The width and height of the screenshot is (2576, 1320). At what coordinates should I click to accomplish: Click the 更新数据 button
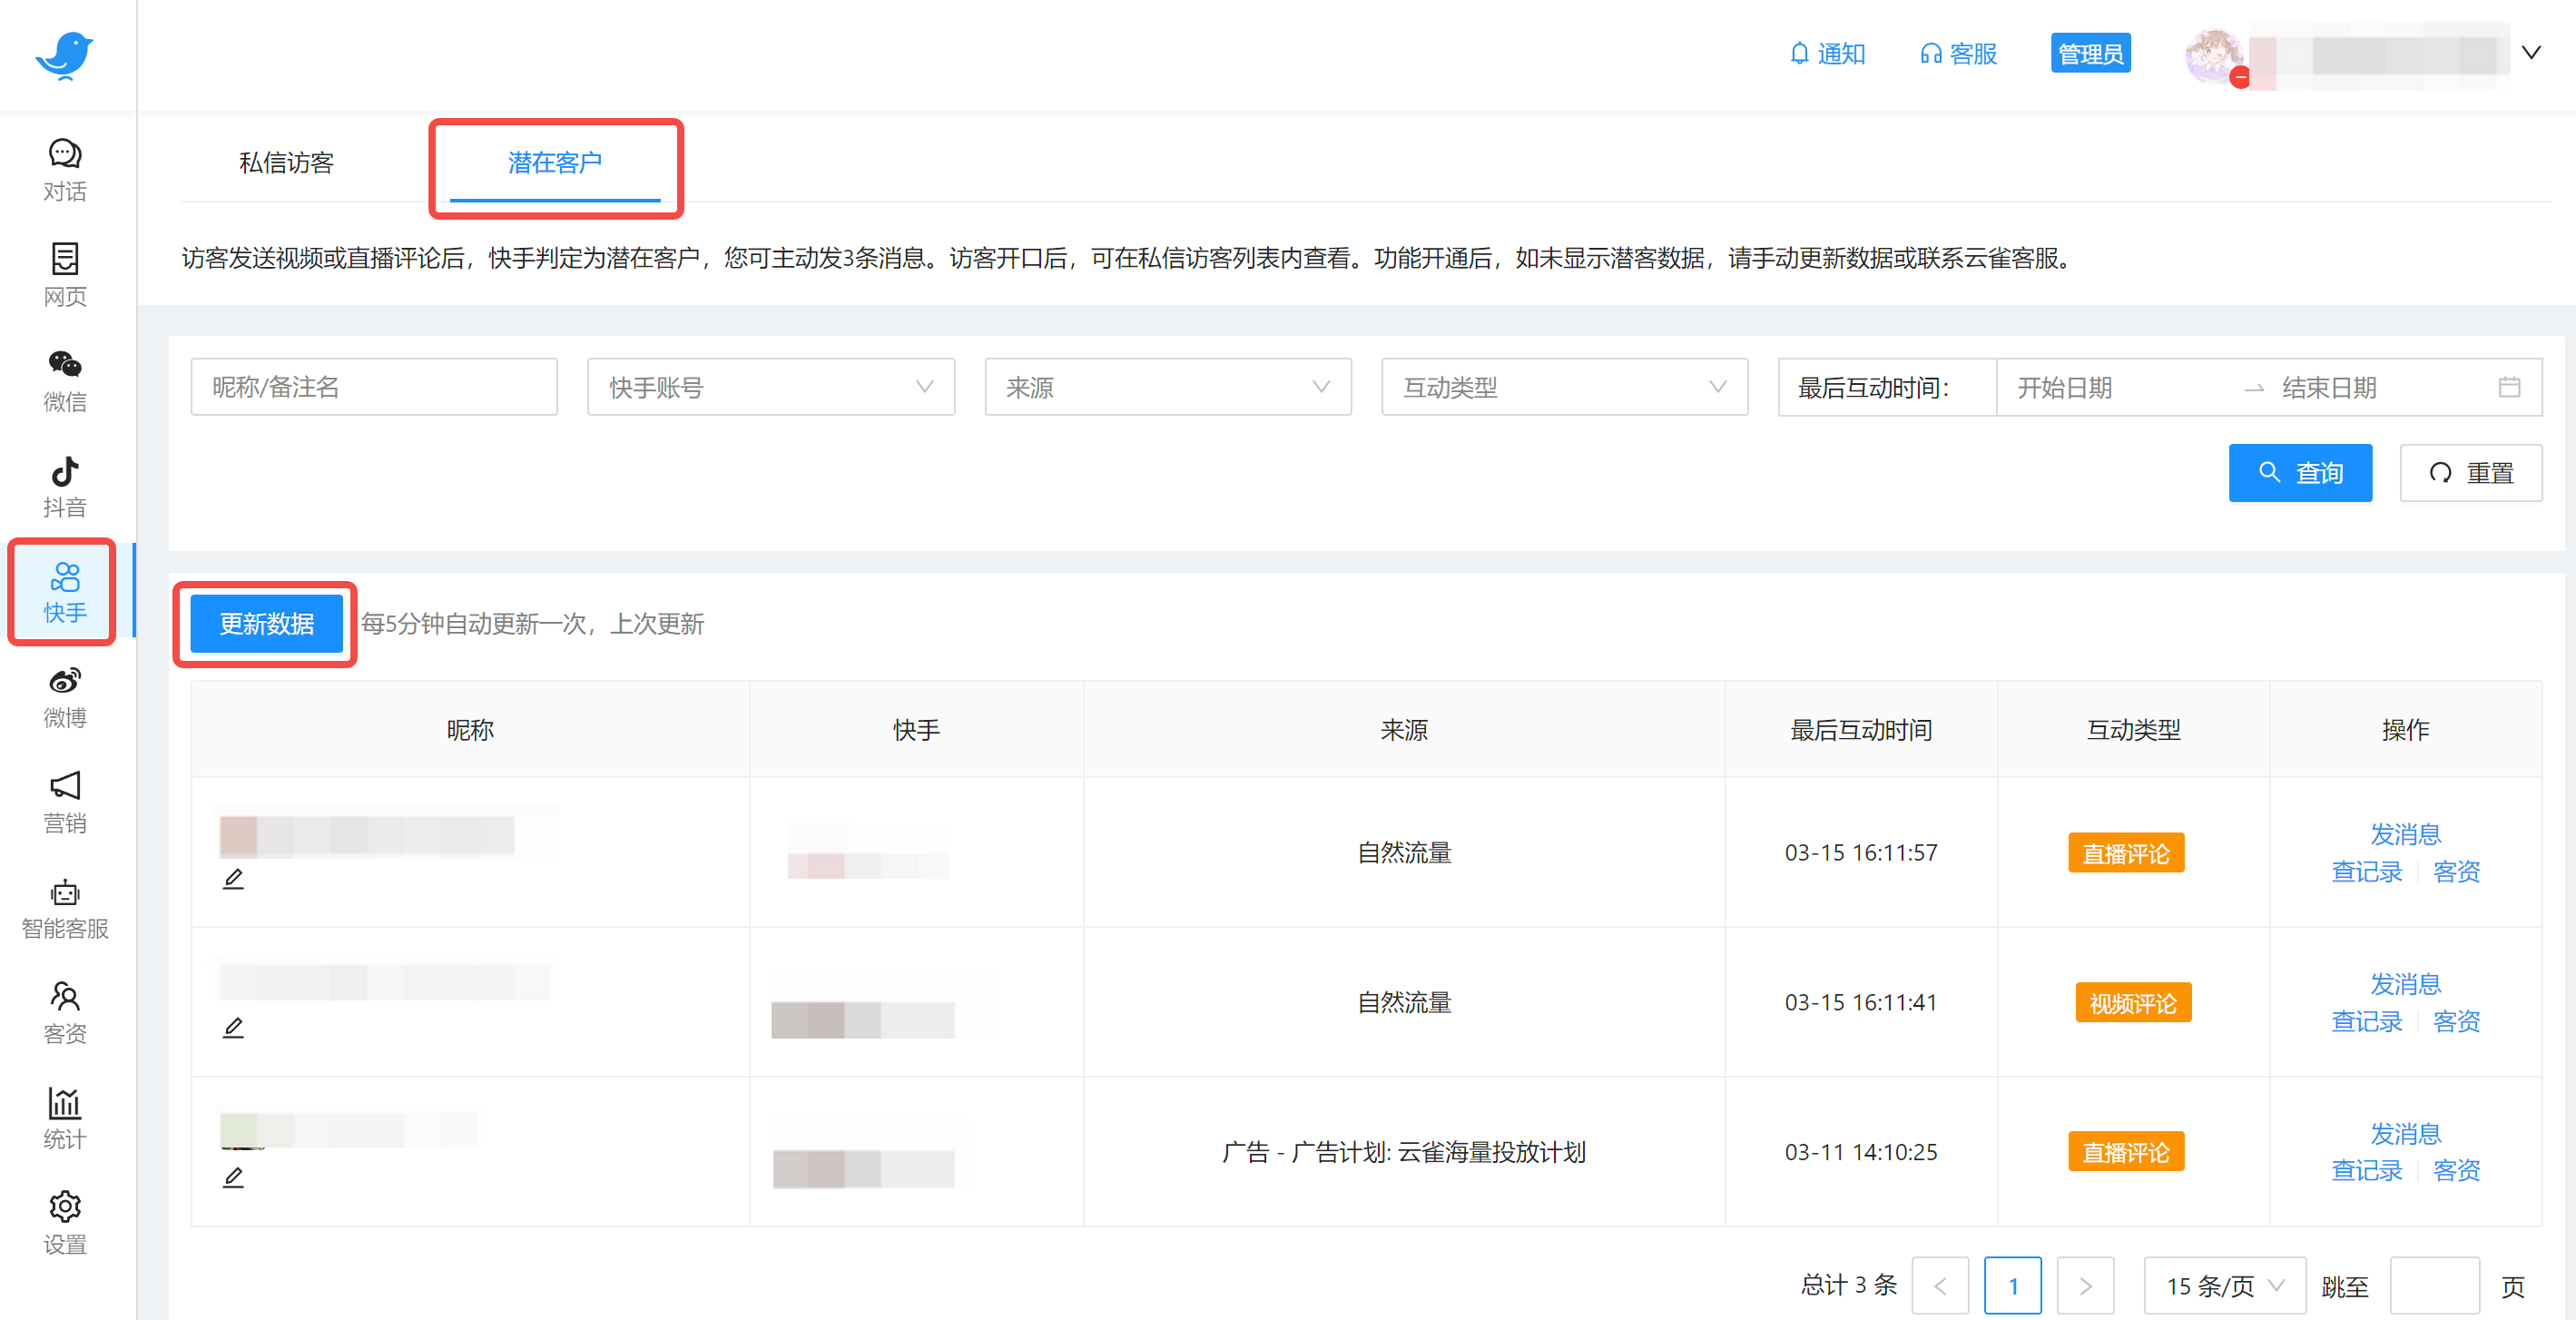(264, 623)
